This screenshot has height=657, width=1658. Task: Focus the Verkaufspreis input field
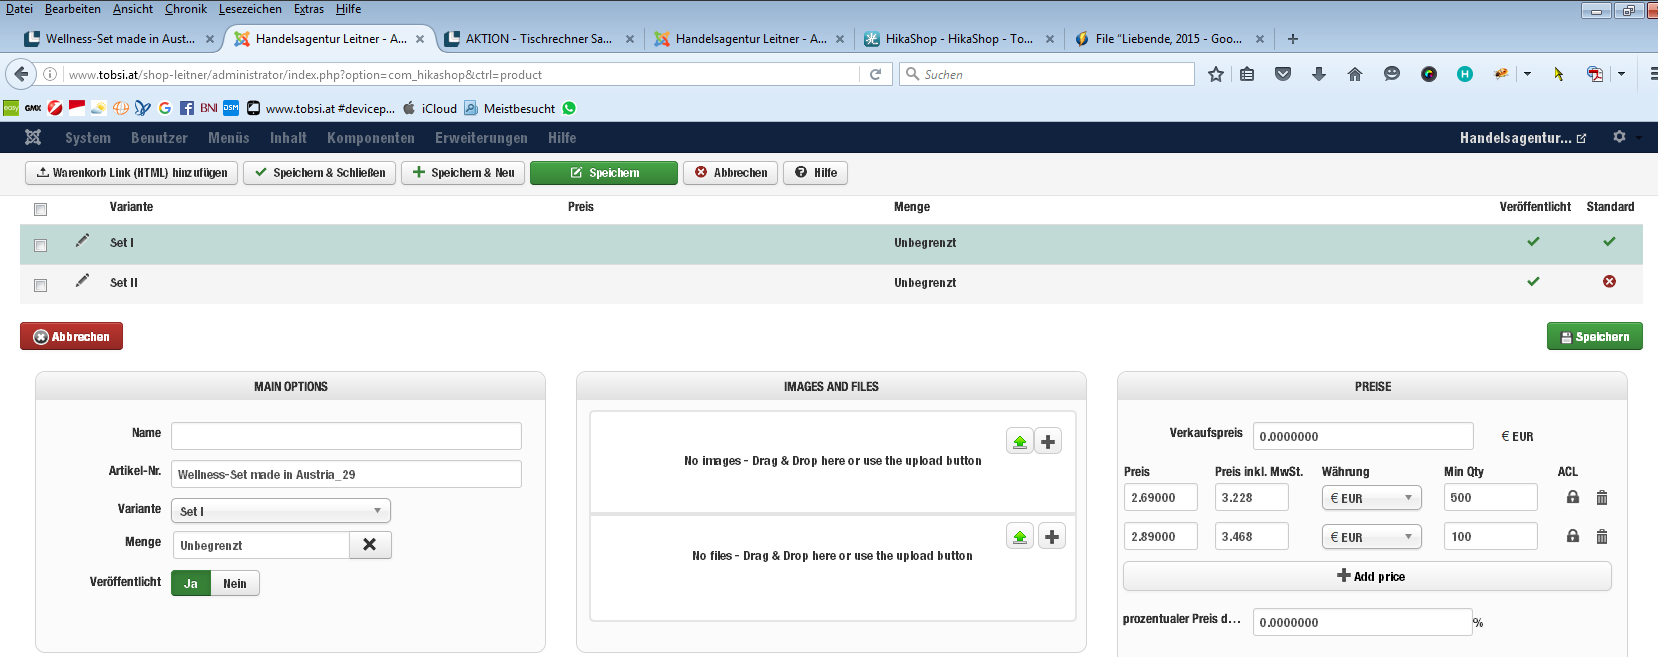point(1363,436)
